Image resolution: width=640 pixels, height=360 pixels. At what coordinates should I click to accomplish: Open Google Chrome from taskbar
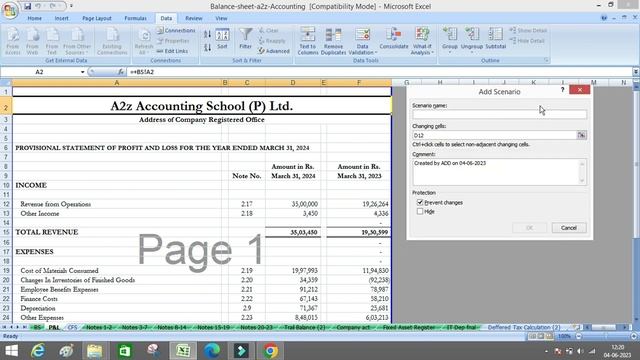[x=270, y=351]
